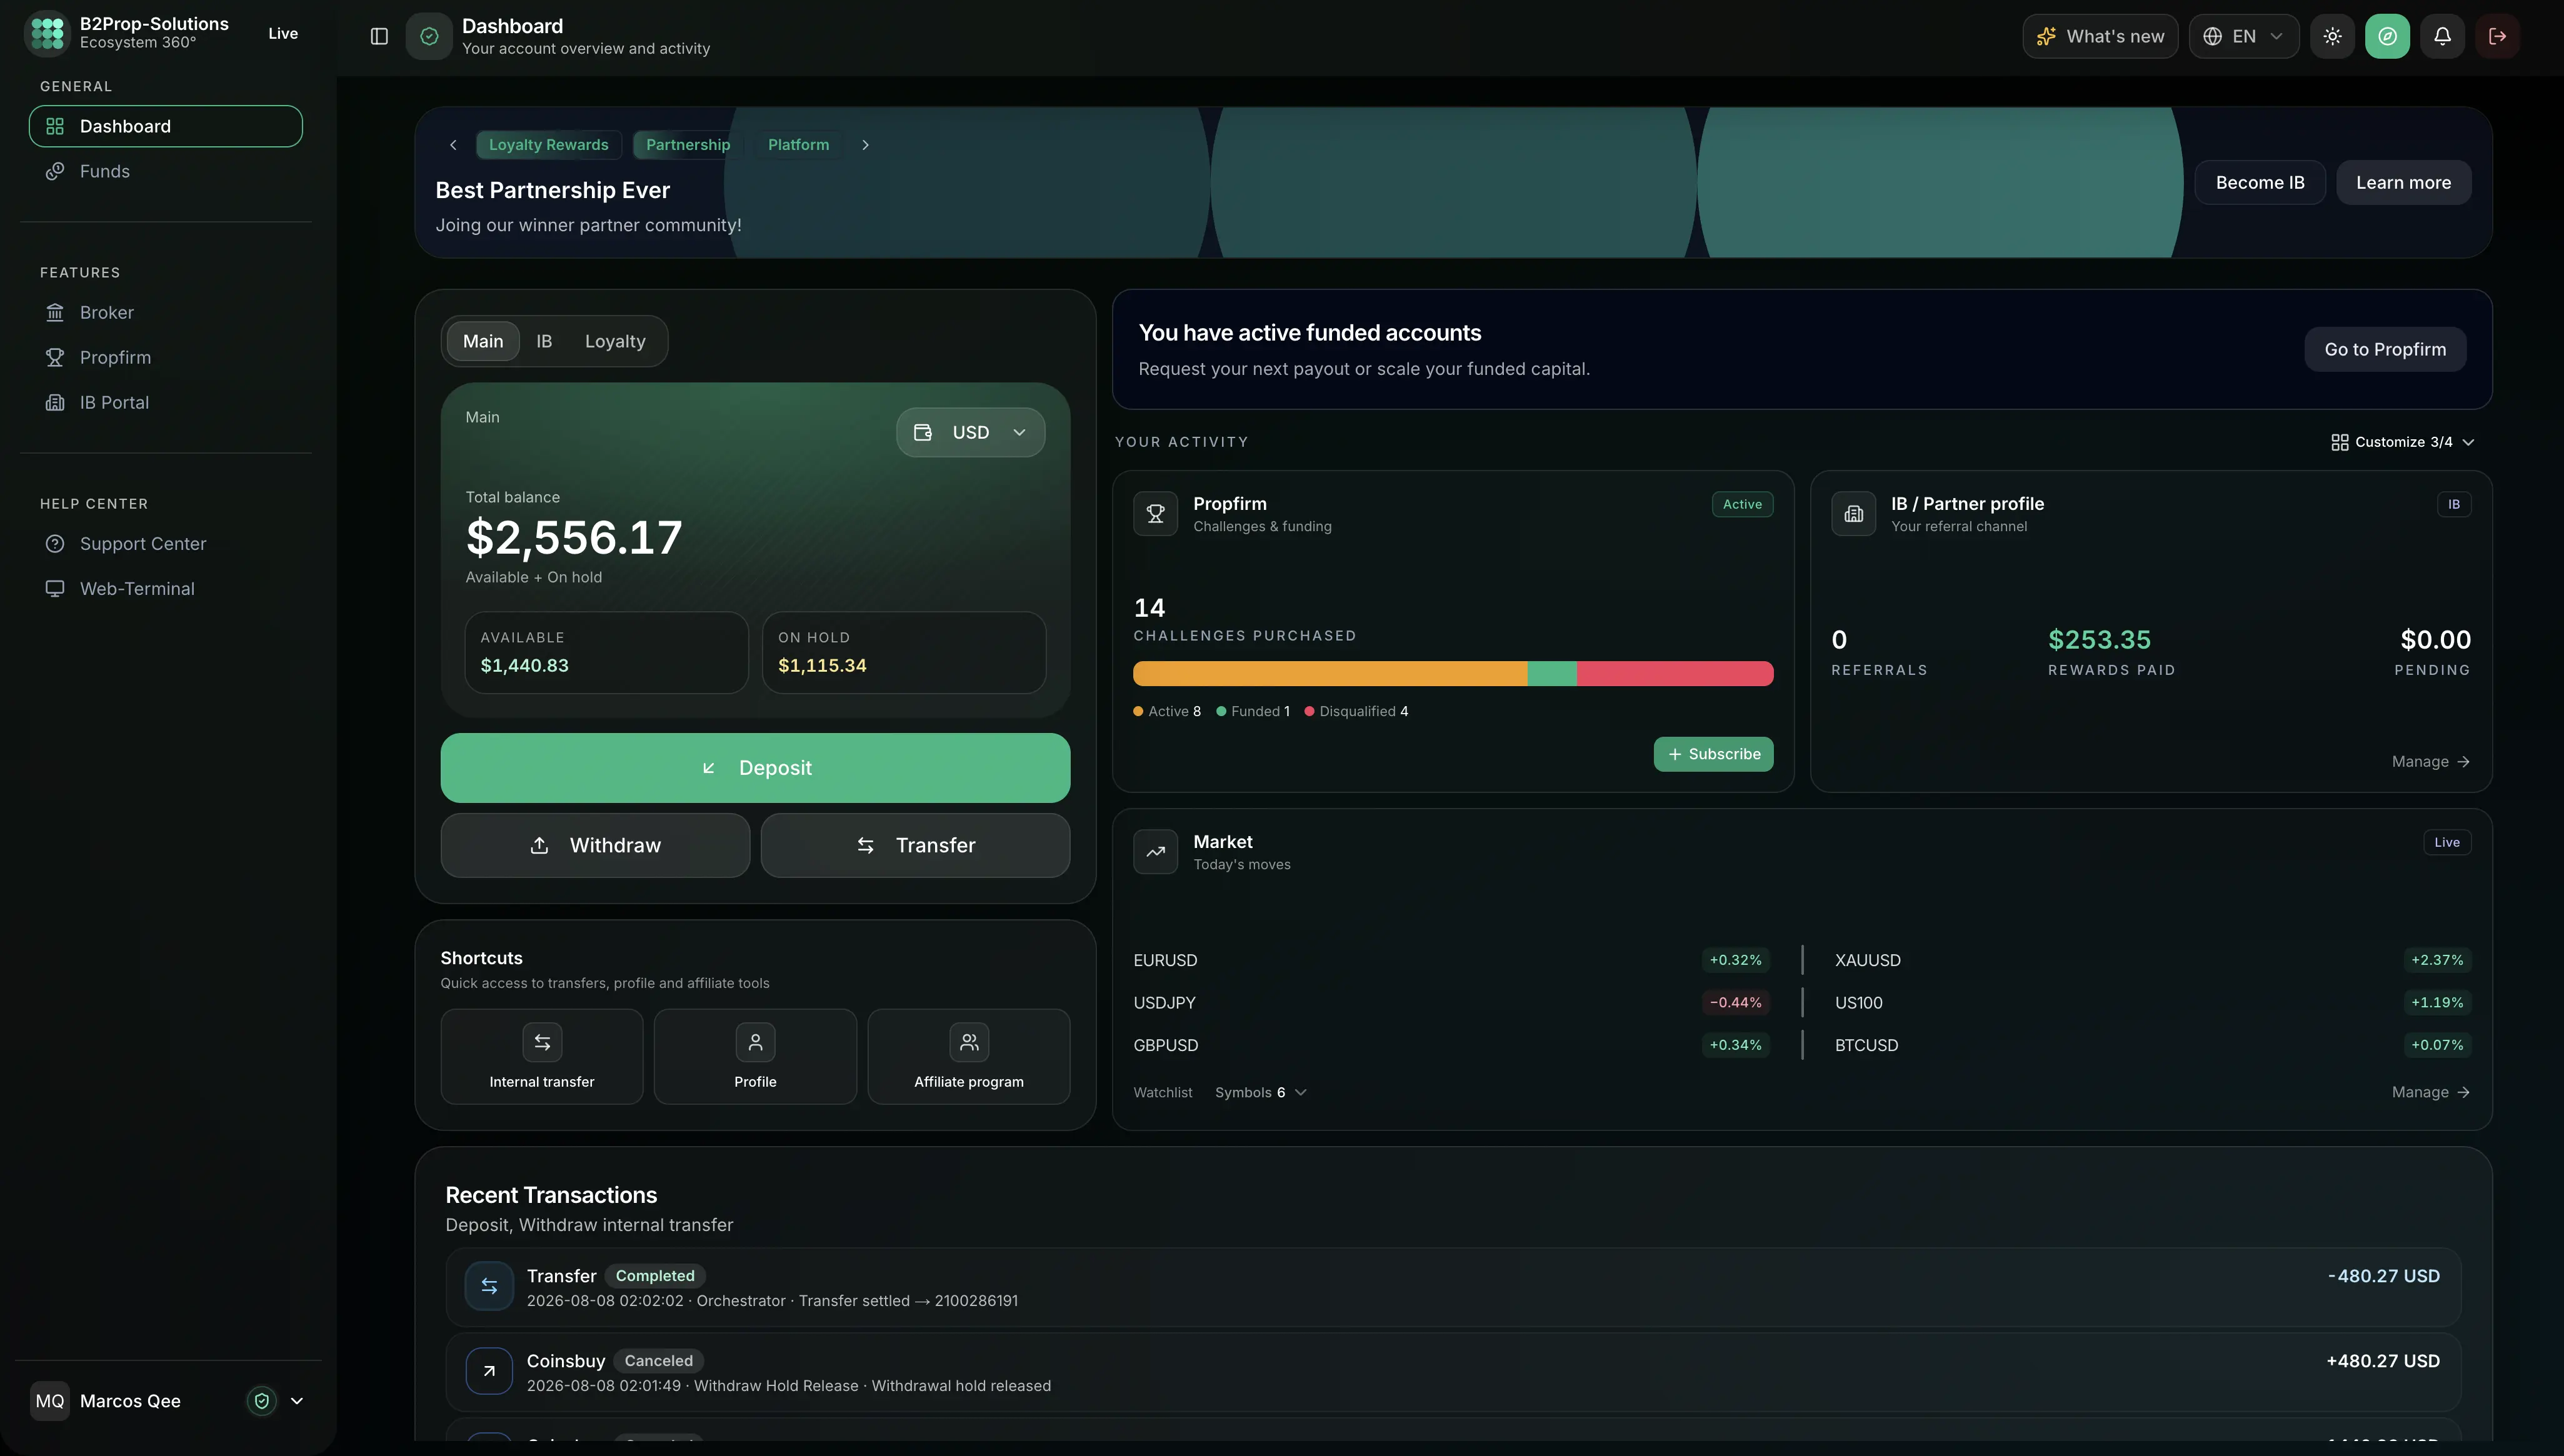Click the Become IB button
Image resolution: width=2564 pixels, height=1456 pixels.
click(2260, 182)
